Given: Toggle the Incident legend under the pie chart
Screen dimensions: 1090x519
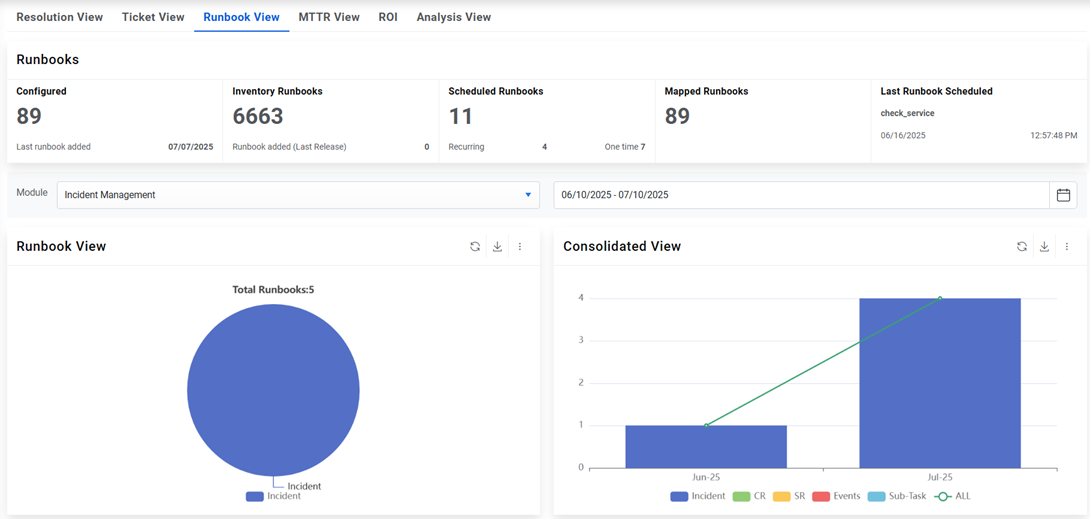Looking at the screenshot, I should pyautogui.click(x=273, y=496).
